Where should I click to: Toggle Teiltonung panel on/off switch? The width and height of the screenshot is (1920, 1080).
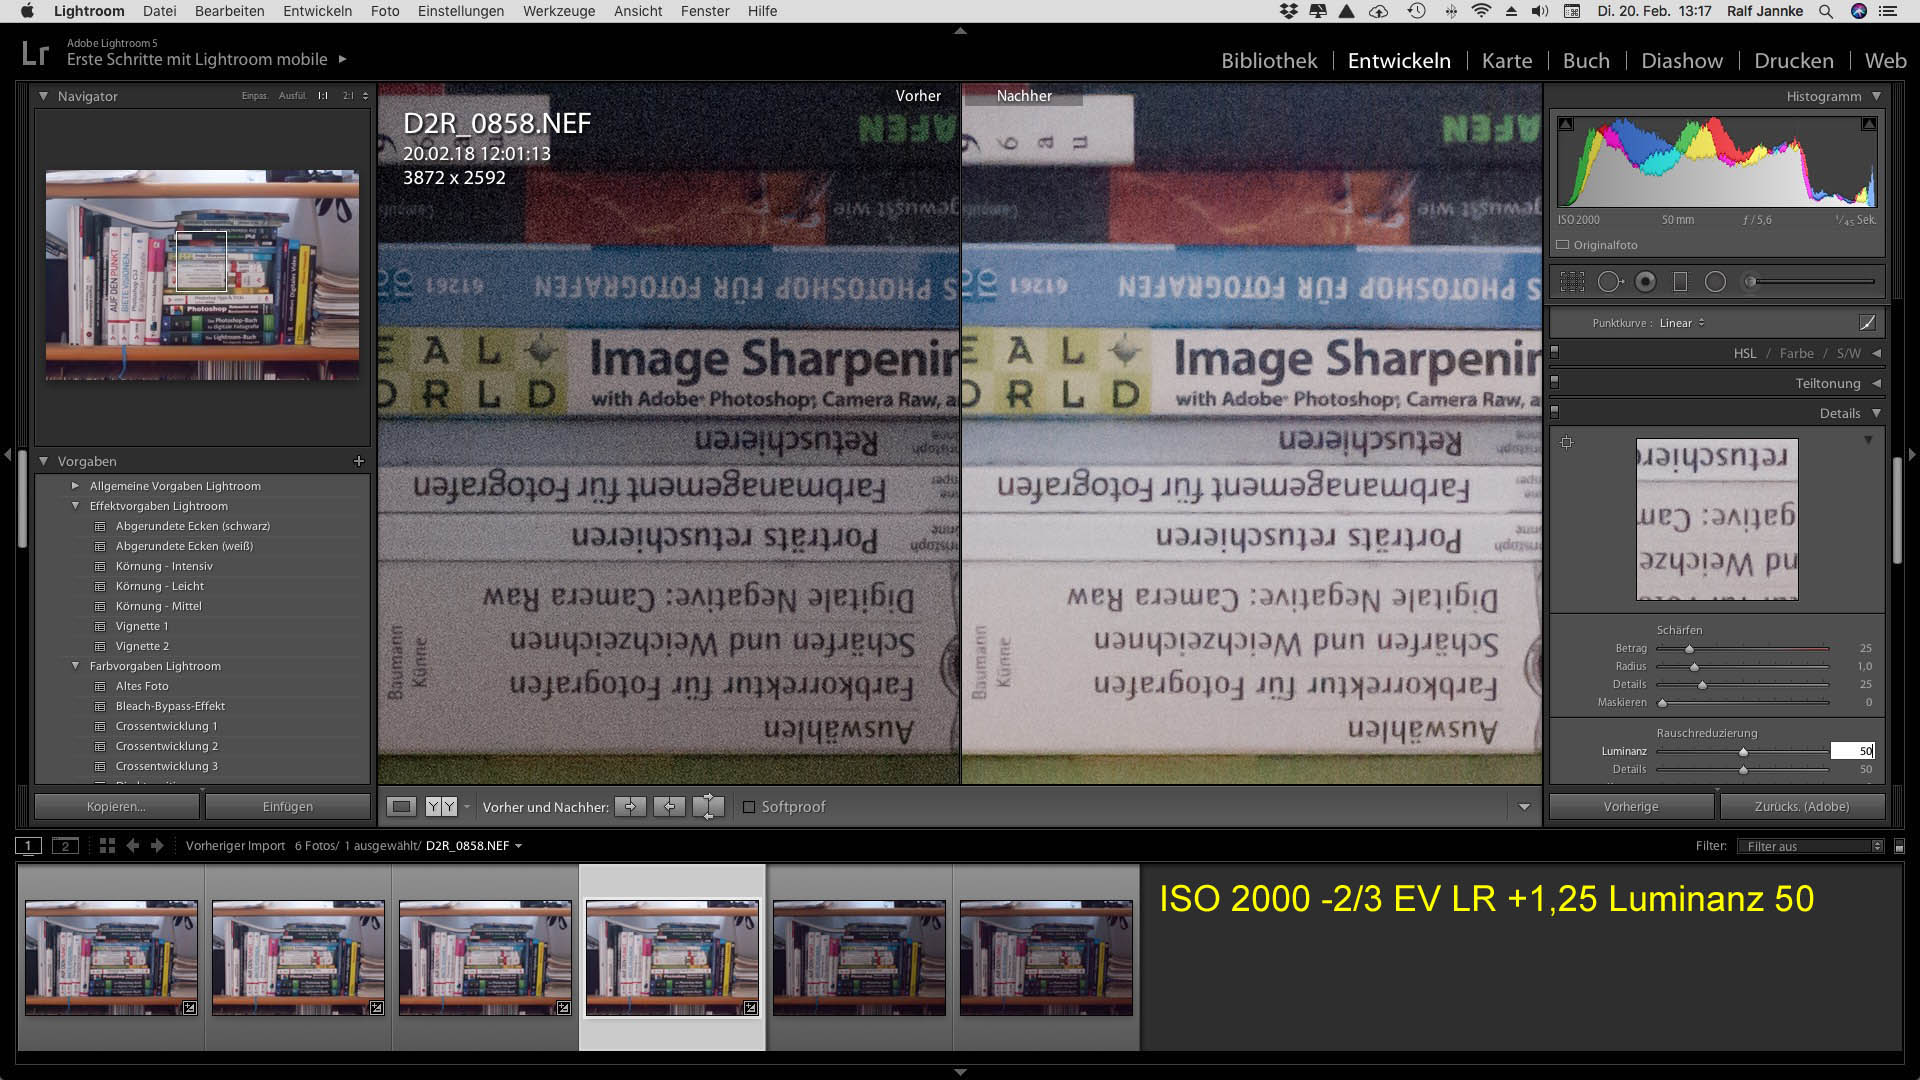pyautogui.click(x=1554, y=383)
